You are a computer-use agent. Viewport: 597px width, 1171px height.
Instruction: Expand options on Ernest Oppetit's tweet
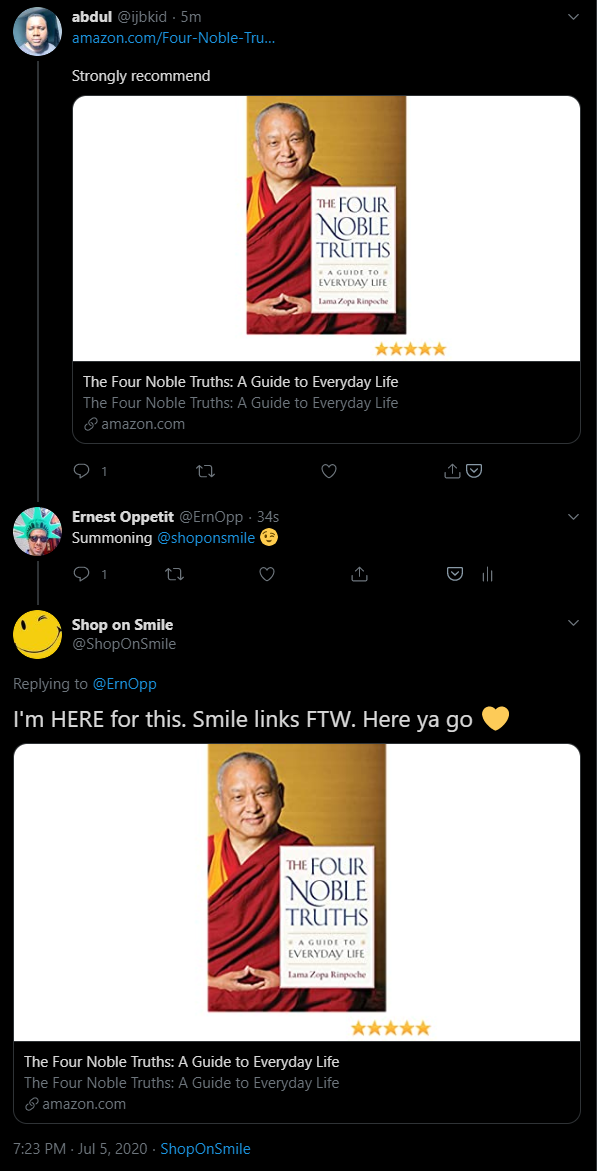point(573,517)
